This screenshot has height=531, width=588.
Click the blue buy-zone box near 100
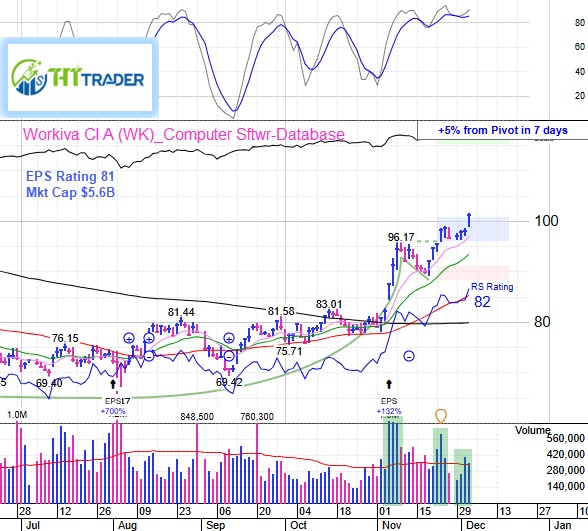[472, 229]
